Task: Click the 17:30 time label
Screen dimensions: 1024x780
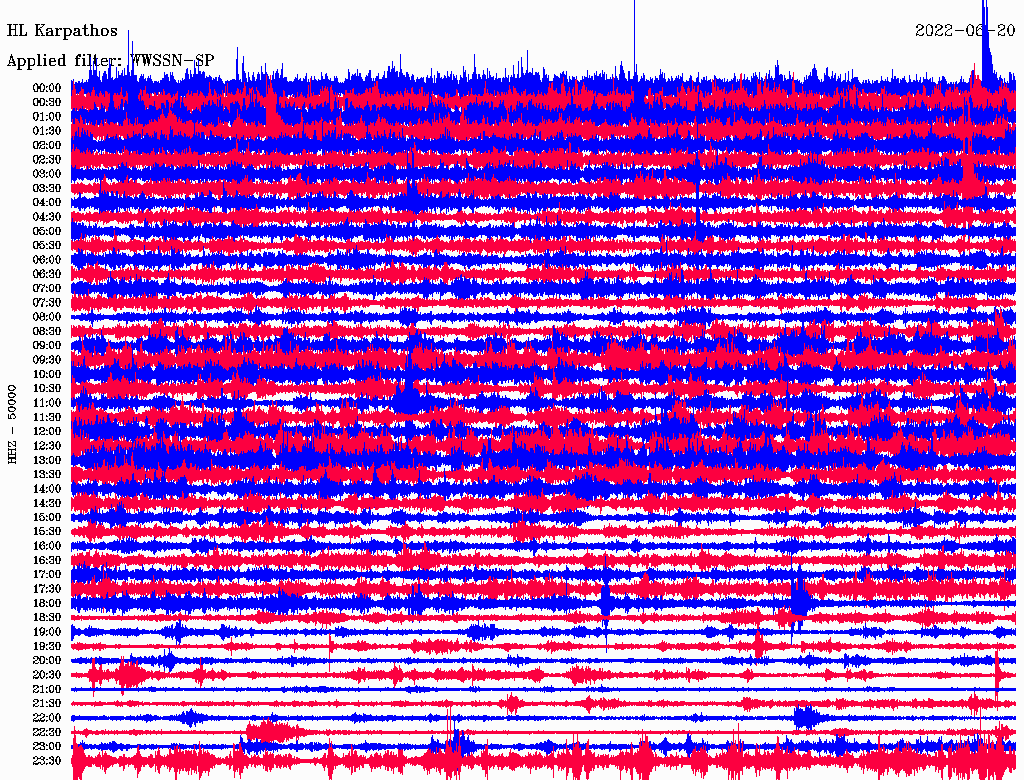Action: coord(47,589)
